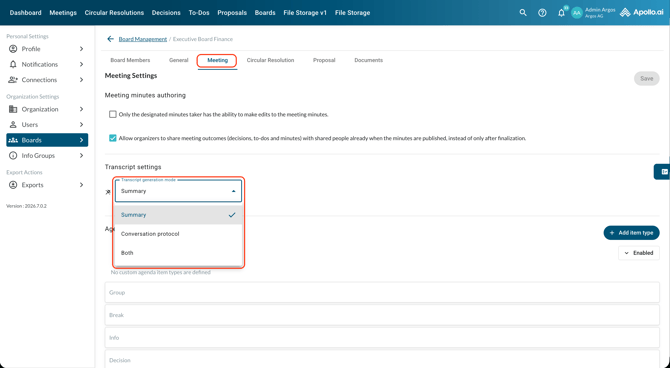Viewport: 670px width, 368px height.
Task: Uncheck the share meeting outcomes checkbox
Action: coord(112,138)
